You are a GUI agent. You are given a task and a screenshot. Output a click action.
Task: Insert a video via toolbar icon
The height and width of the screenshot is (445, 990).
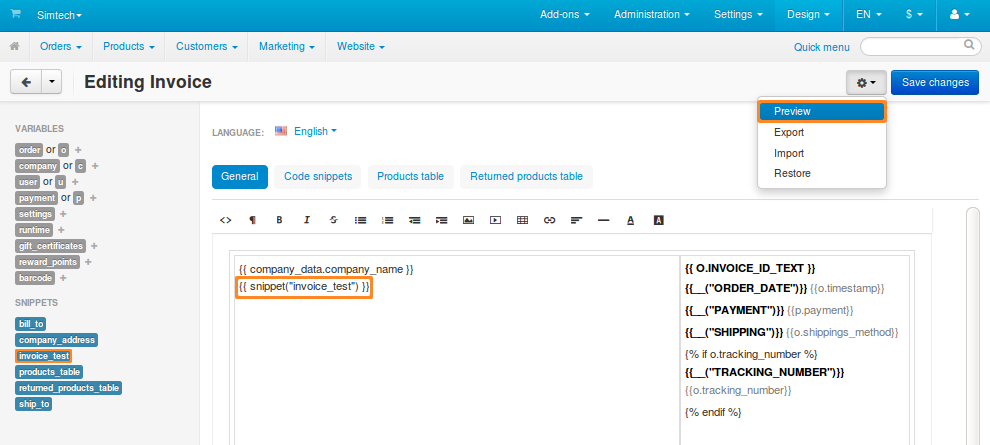click(496, 220)
